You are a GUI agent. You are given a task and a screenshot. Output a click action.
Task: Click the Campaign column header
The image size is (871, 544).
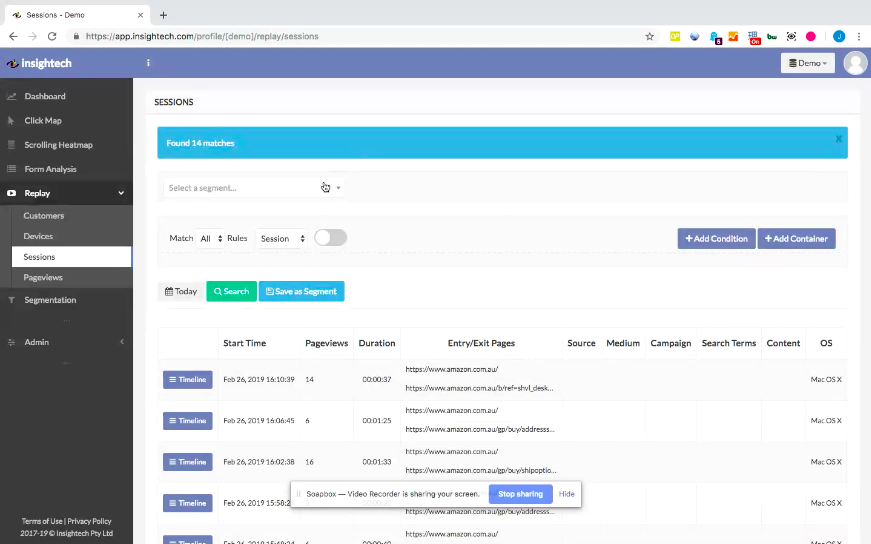pyautogui.click(x=670, y=343)
